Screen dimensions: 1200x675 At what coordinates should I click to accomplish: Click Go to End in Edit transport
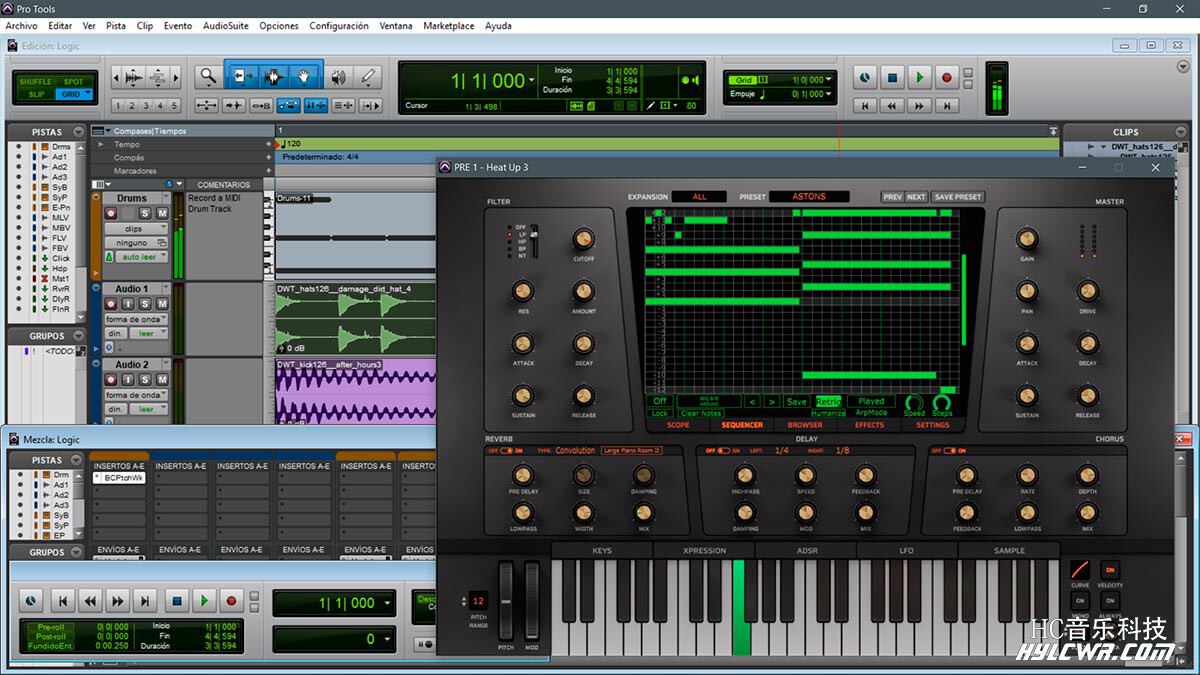(947, 105)
